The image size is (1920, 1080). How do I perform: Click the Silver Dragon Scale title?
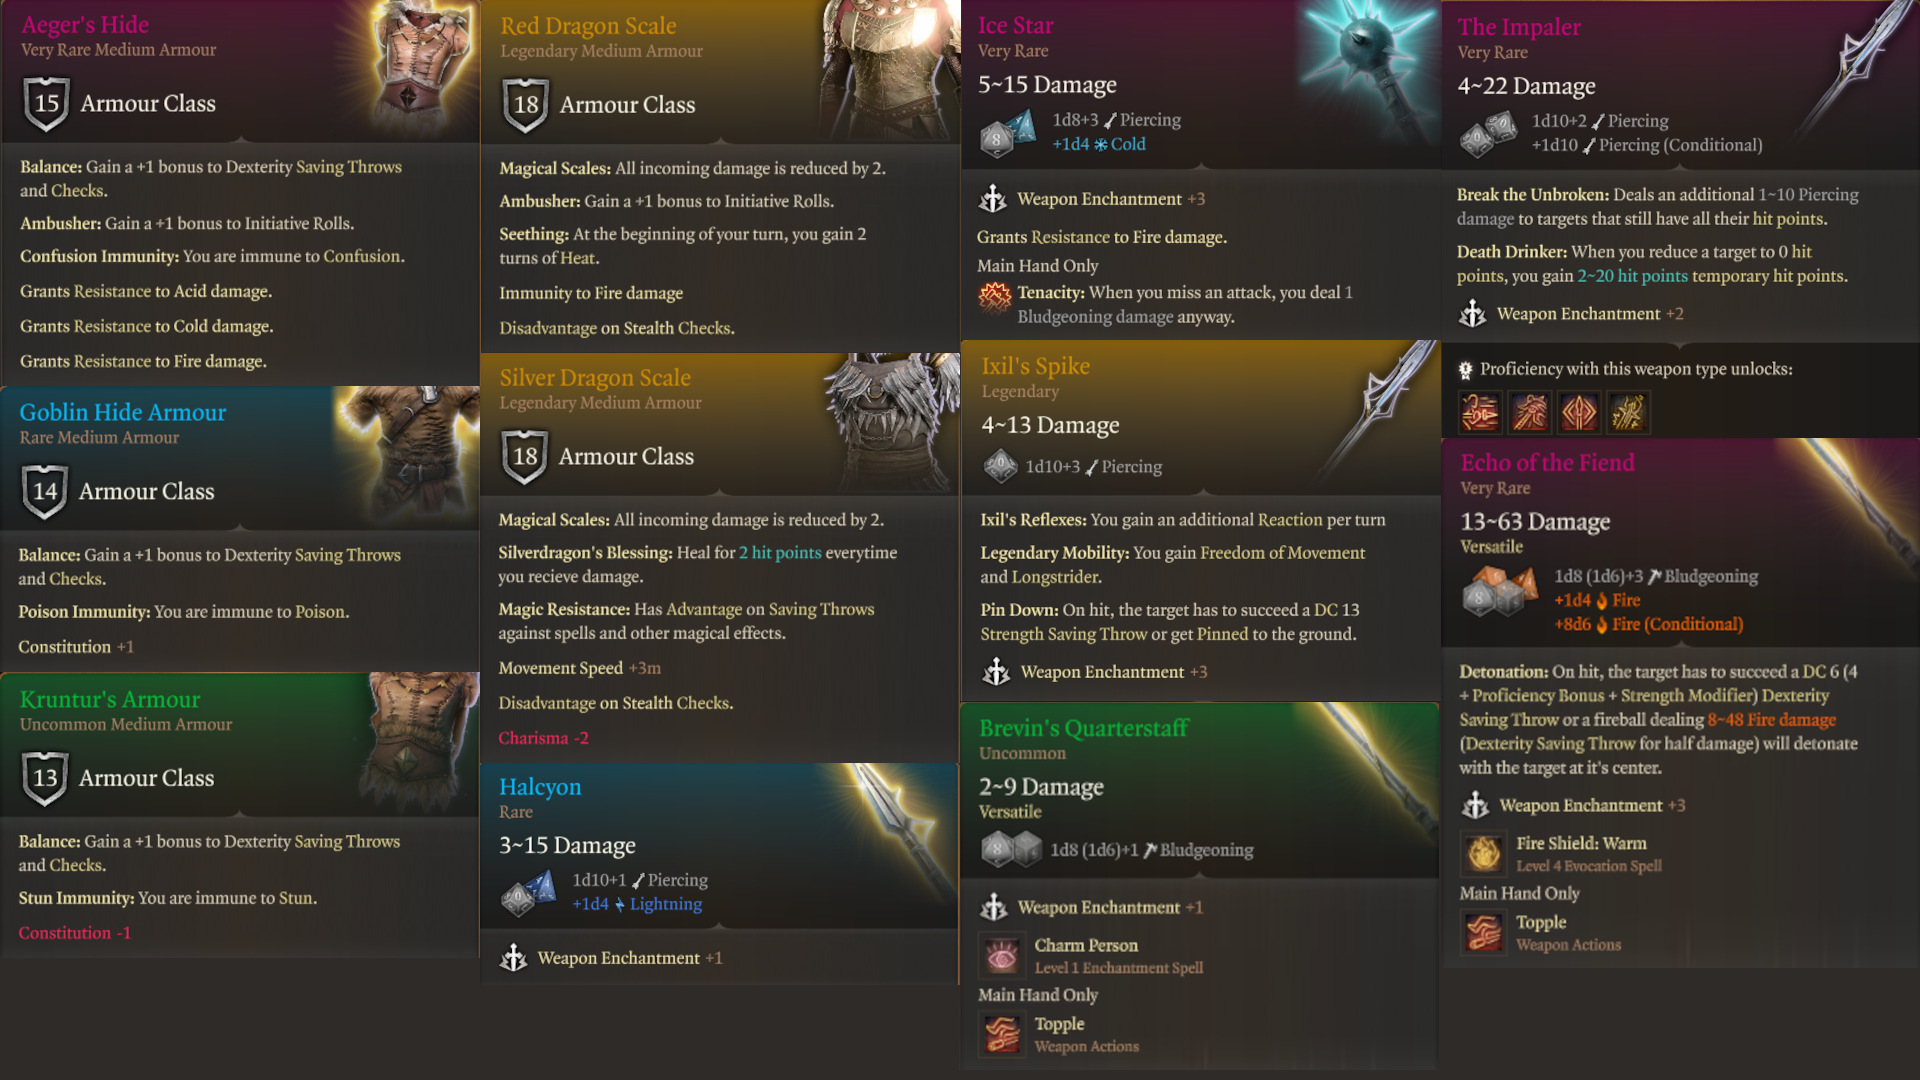tap(595, 378)
